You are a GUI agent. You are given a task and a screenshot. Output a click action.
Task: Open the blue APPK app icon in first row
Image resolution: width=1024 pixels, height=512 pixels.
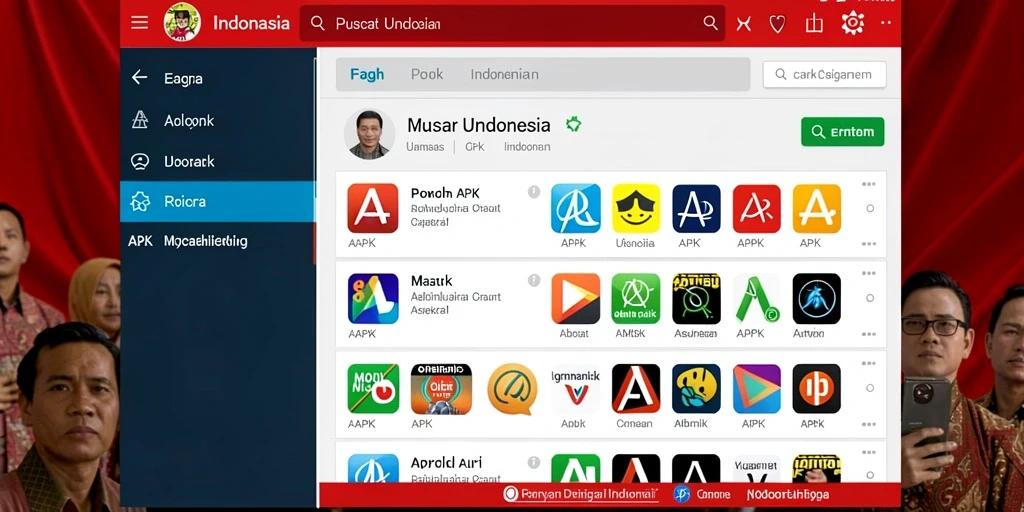[x=575, y=208]
